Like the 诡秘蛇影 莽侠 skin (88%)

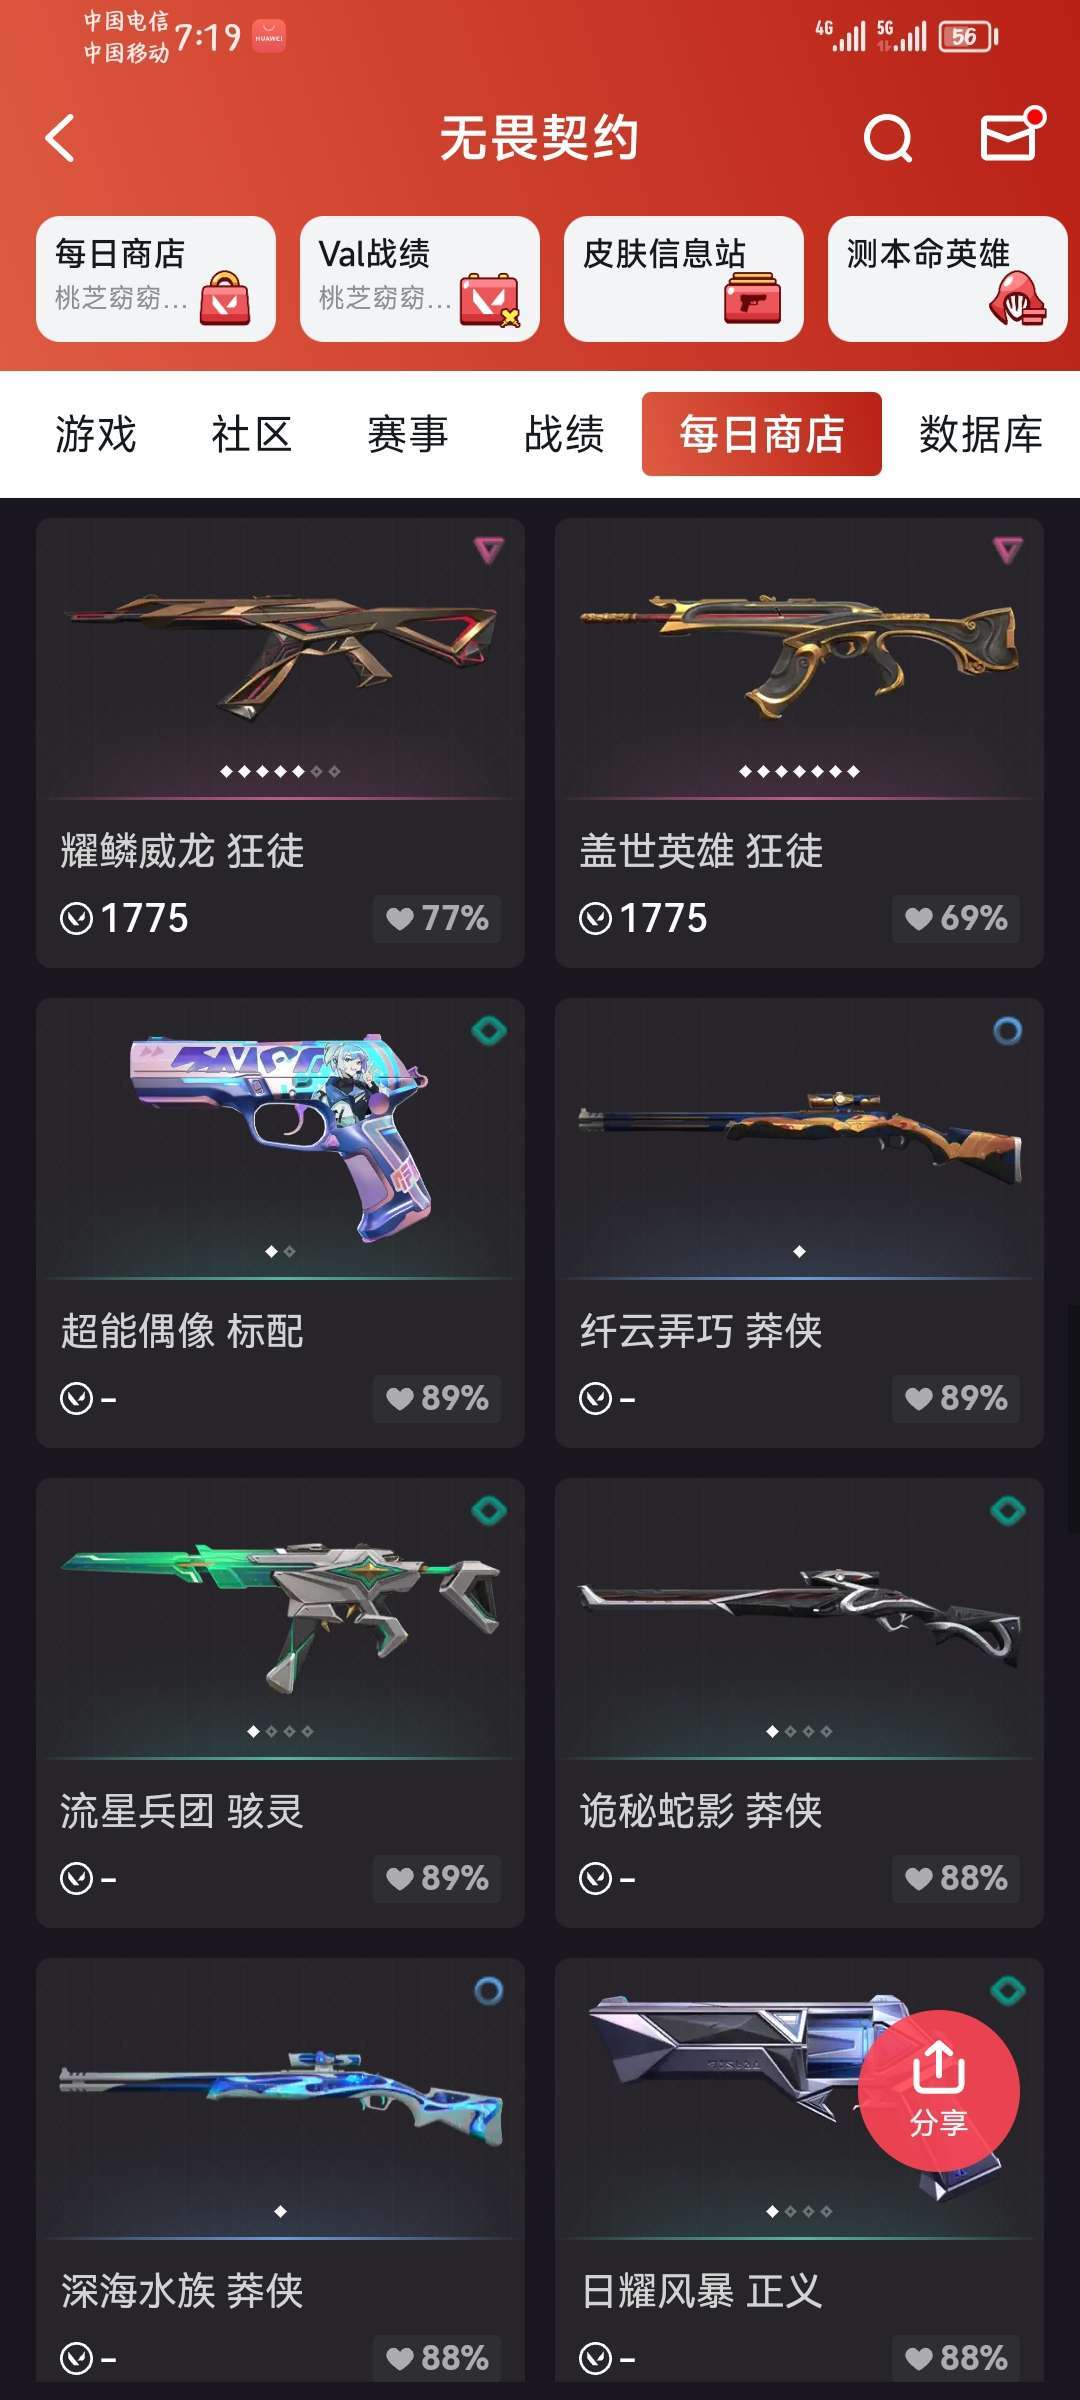point(956,1878)
